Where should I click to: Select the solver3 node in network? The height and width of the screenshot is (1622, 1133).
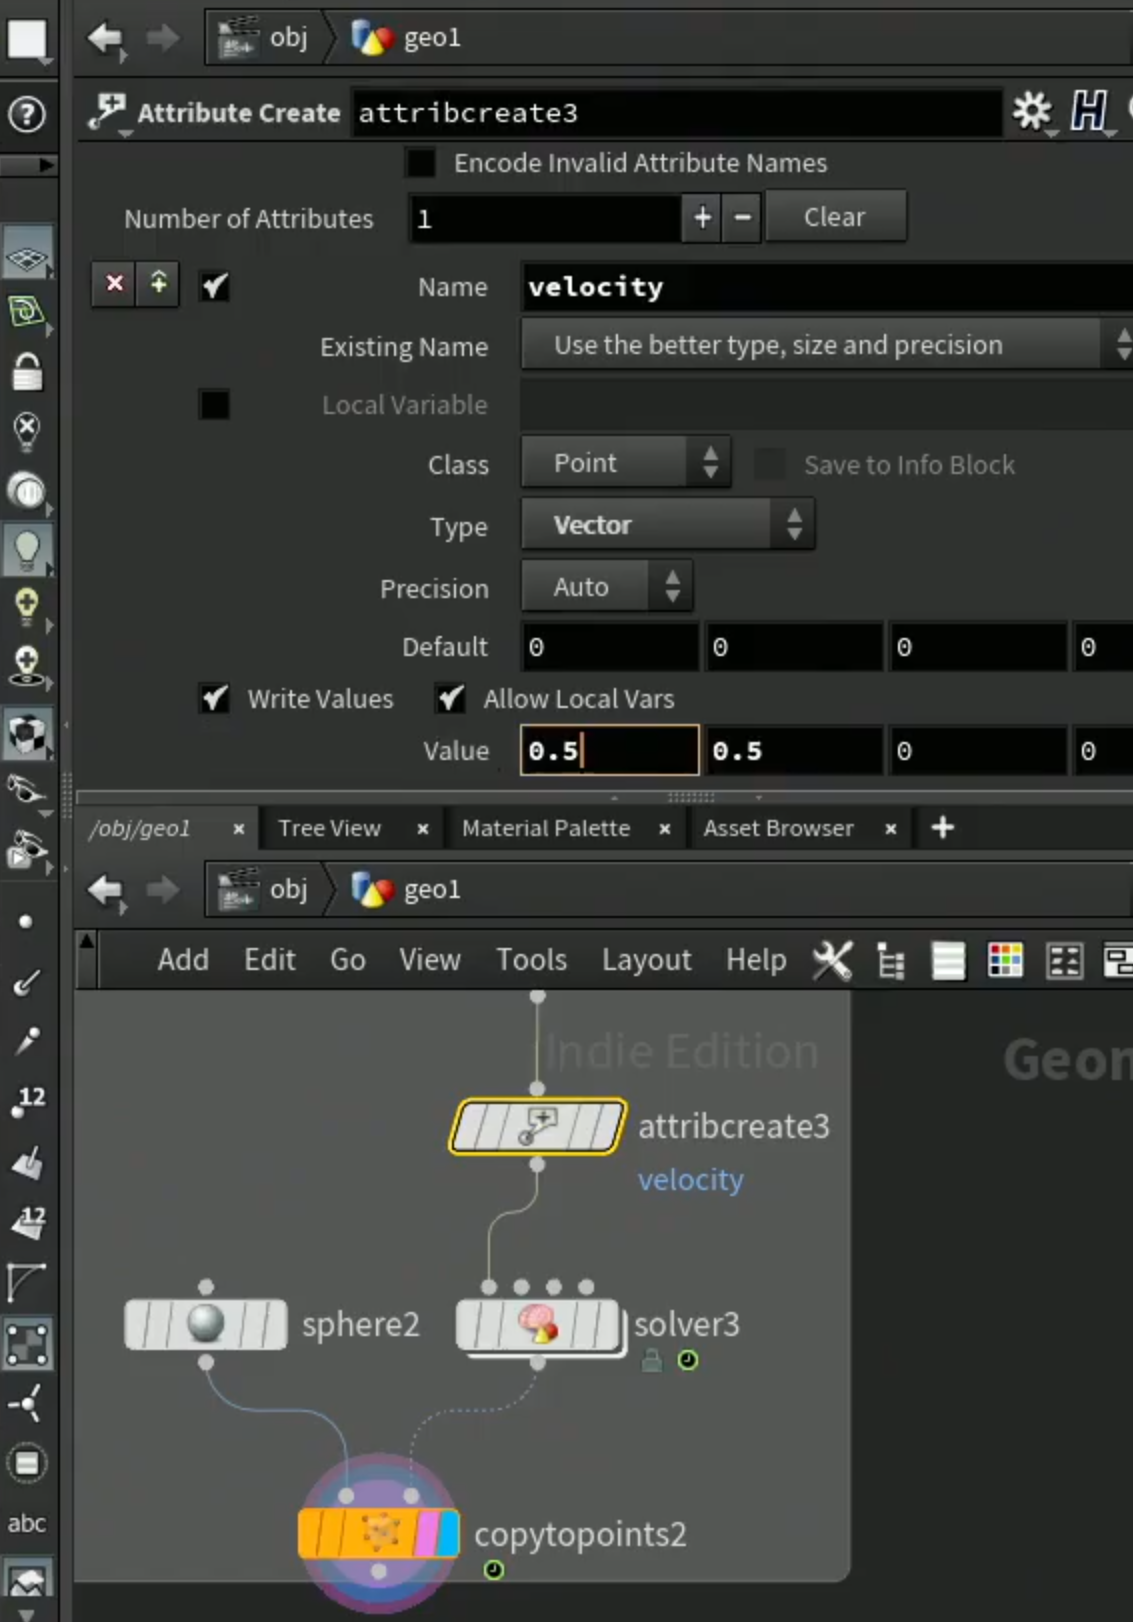point(539,1325)
